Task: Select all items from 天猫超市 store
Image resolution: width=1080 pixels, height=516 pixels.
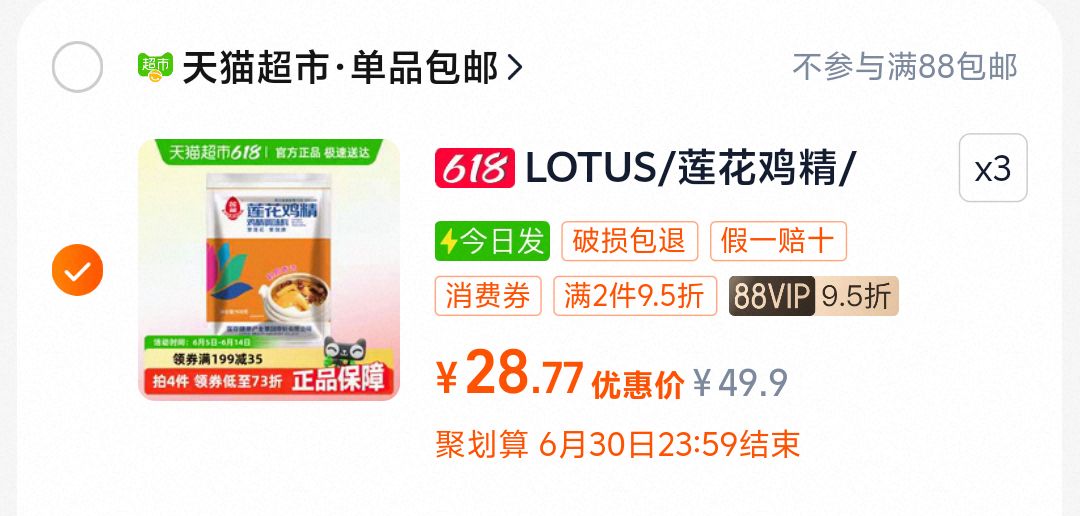Action: [77, 67]
